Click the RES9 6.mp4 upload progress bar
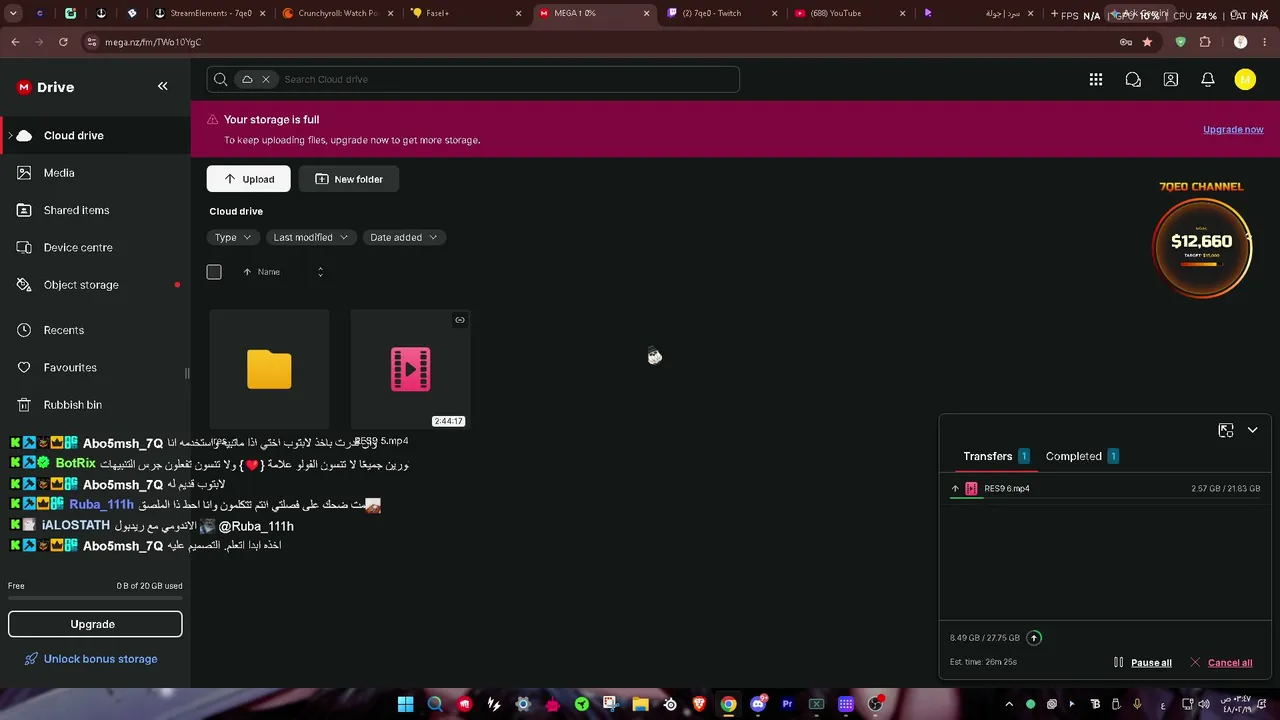Viewport: 1280px width, 720px height. point(1105,497)
